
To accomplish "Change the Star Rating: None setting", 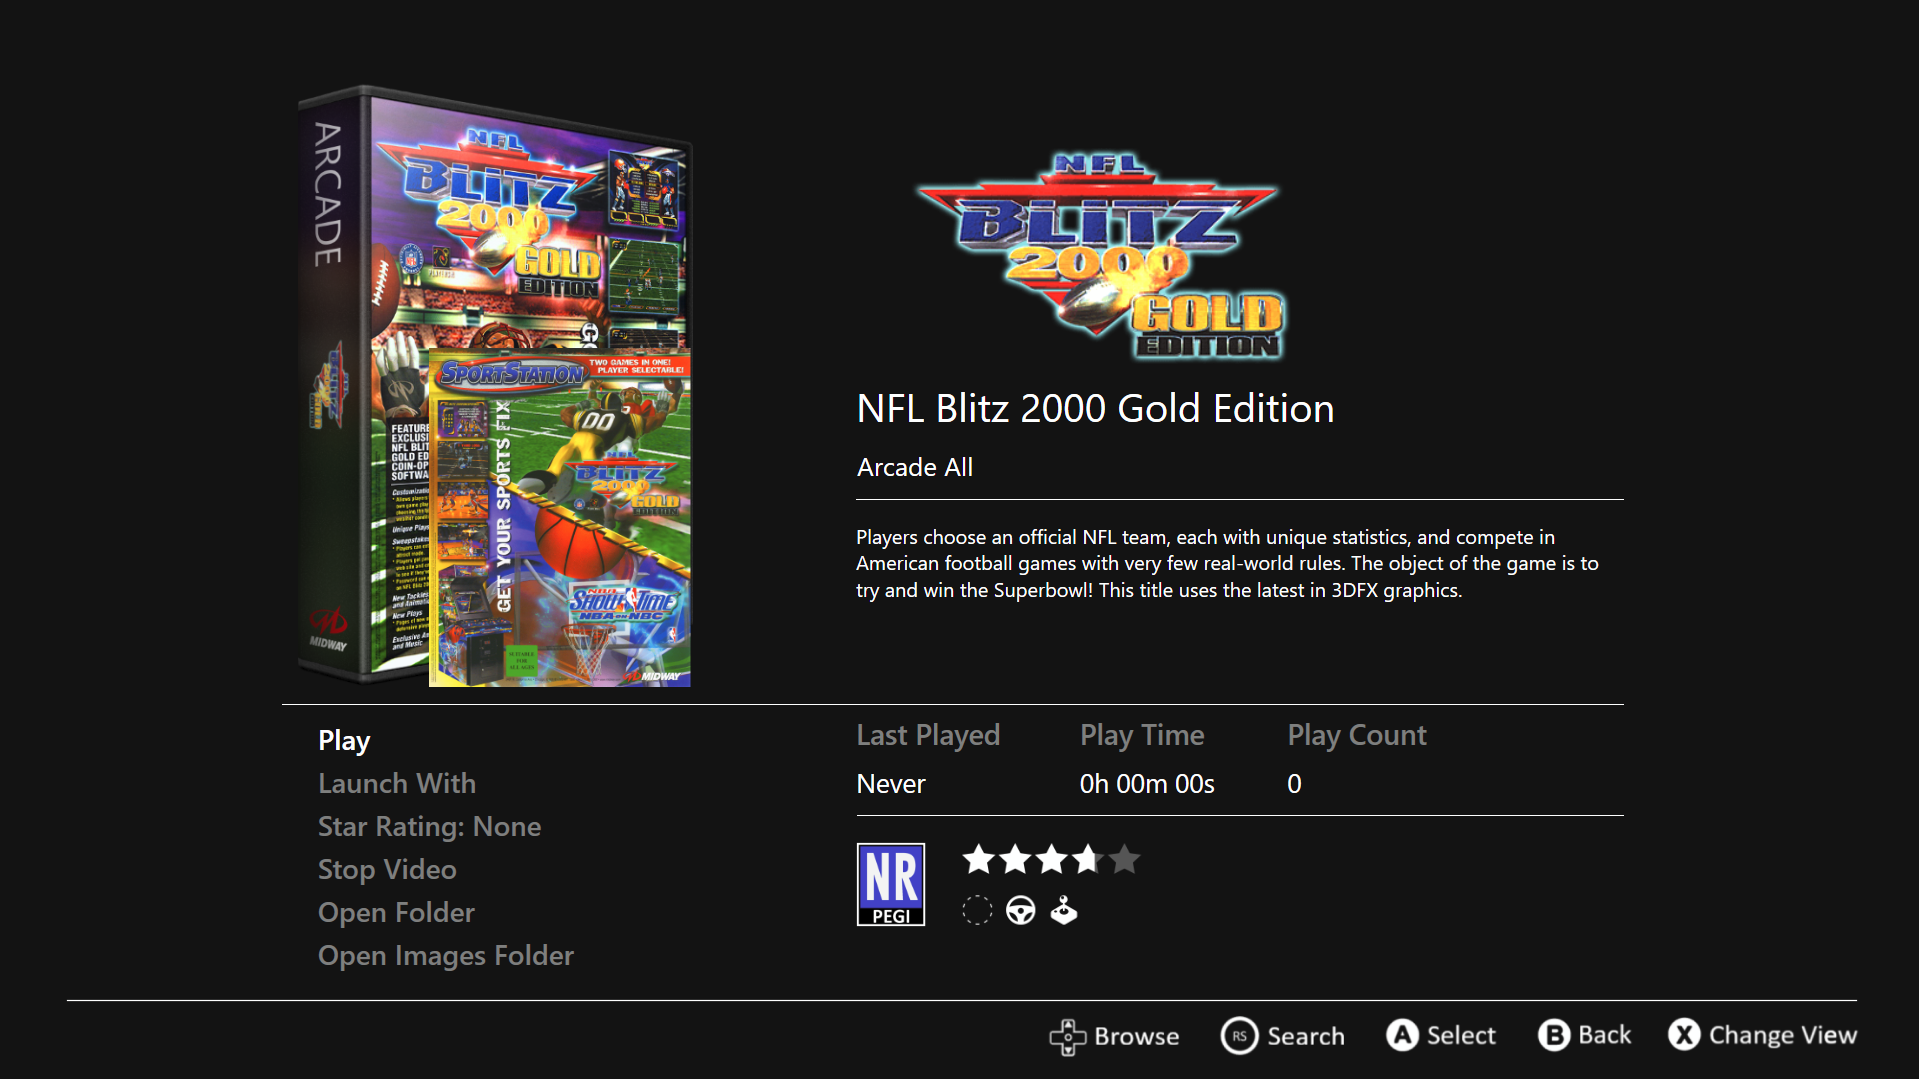I will click(x=429, y=826).
